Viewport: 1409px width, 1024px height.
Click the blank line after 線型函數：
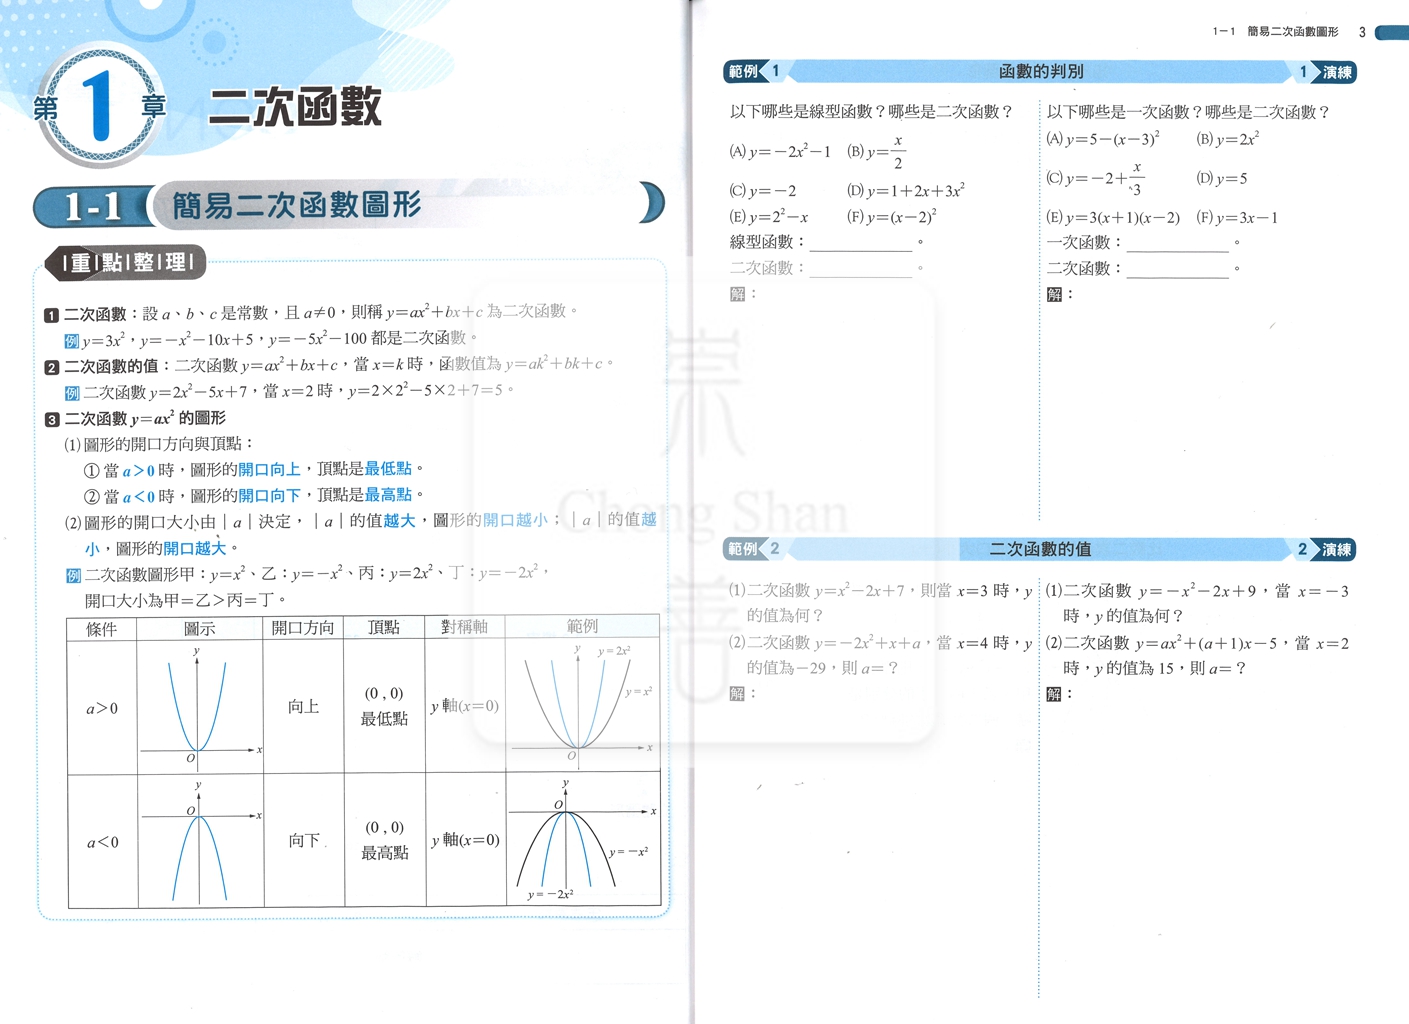[x=861, y=243]
